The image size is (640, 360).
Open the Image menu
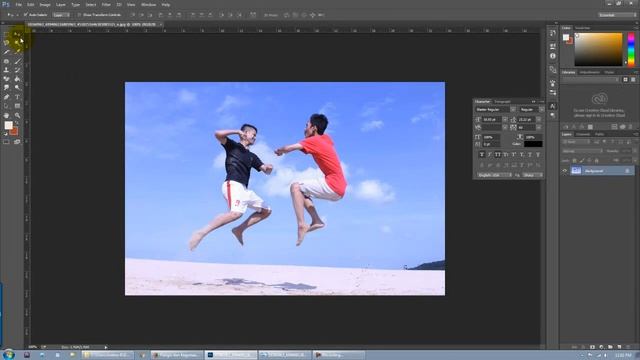[45, 4]
